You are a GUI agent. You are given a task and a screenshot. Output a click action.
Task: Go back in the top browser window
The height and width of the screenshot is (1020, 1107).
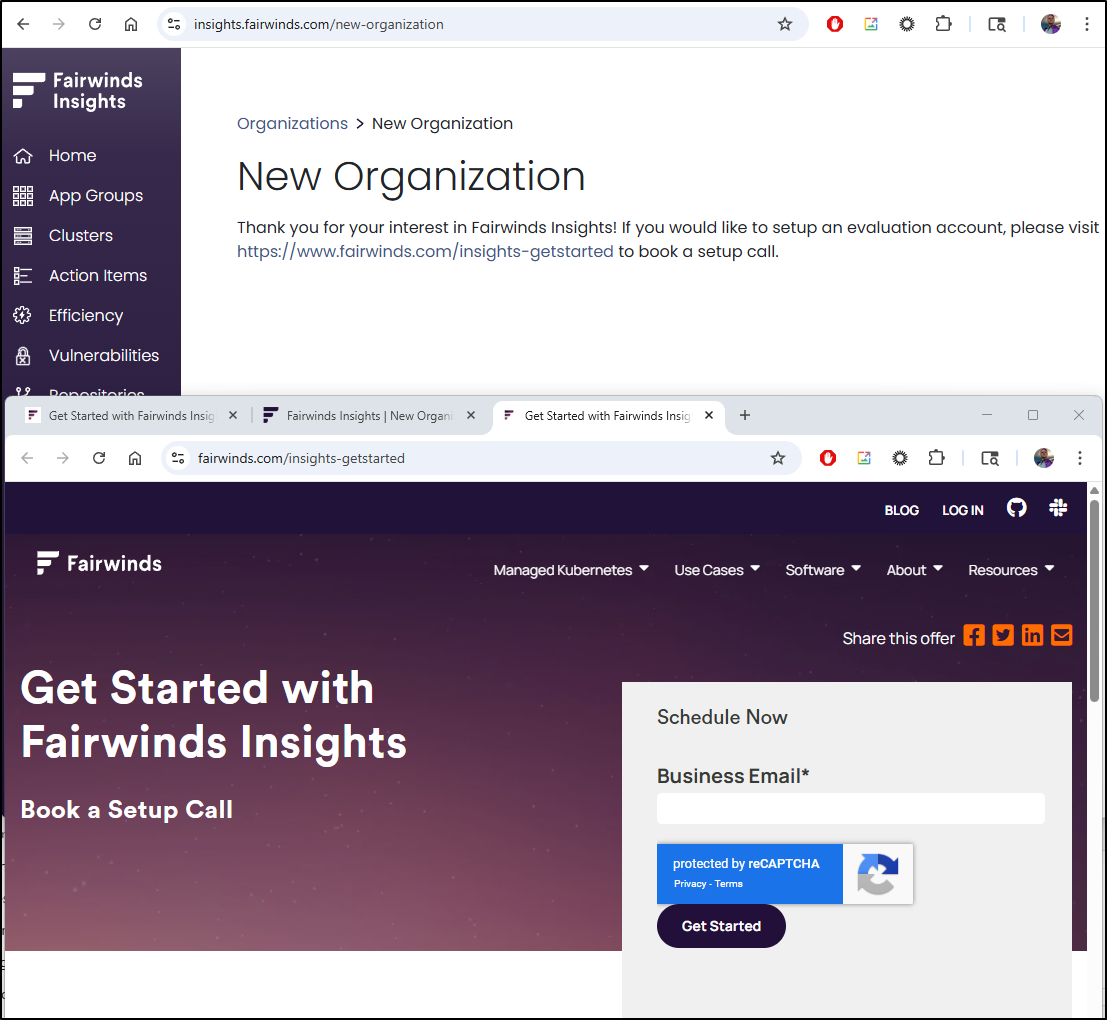click(x=23, y=24)
